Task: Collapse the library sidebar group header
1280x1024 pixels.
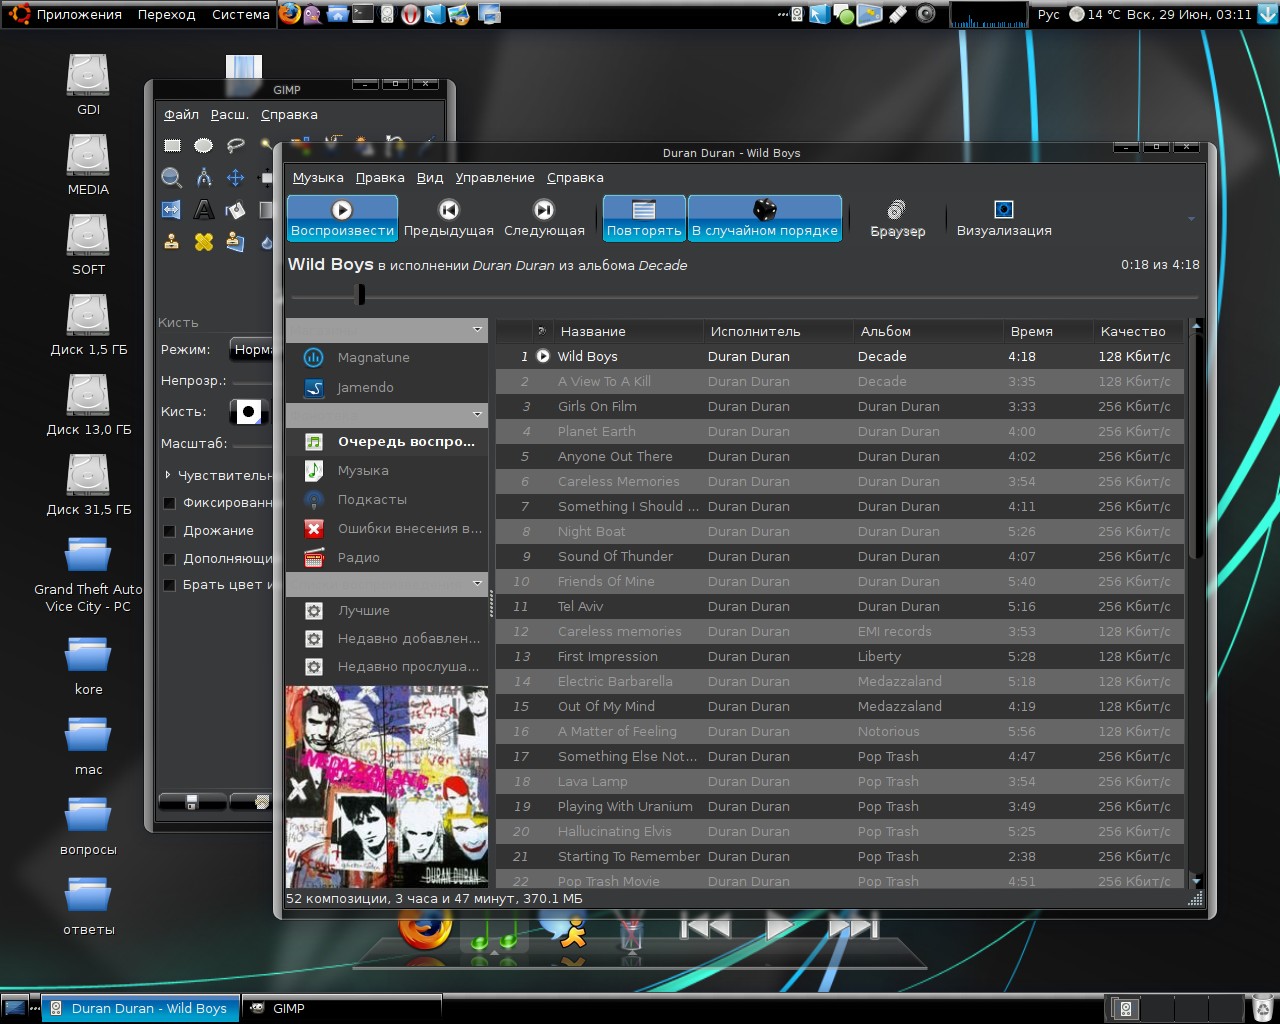Action: point(387,414)
